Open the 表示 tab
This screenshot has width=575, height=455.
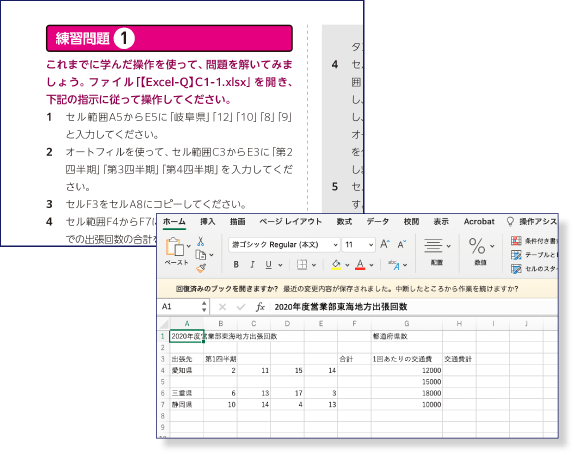(441, 221)
